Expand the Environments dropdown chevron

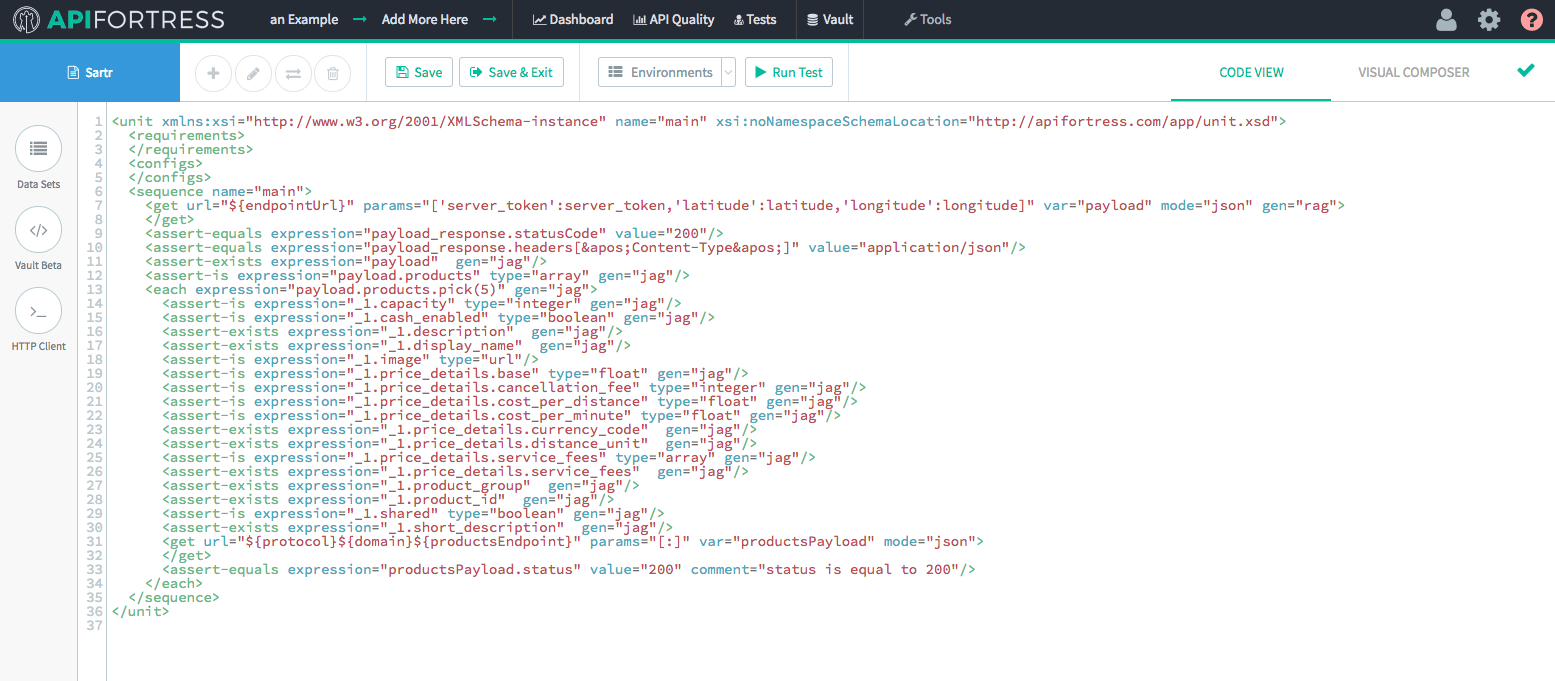point(727,72)
